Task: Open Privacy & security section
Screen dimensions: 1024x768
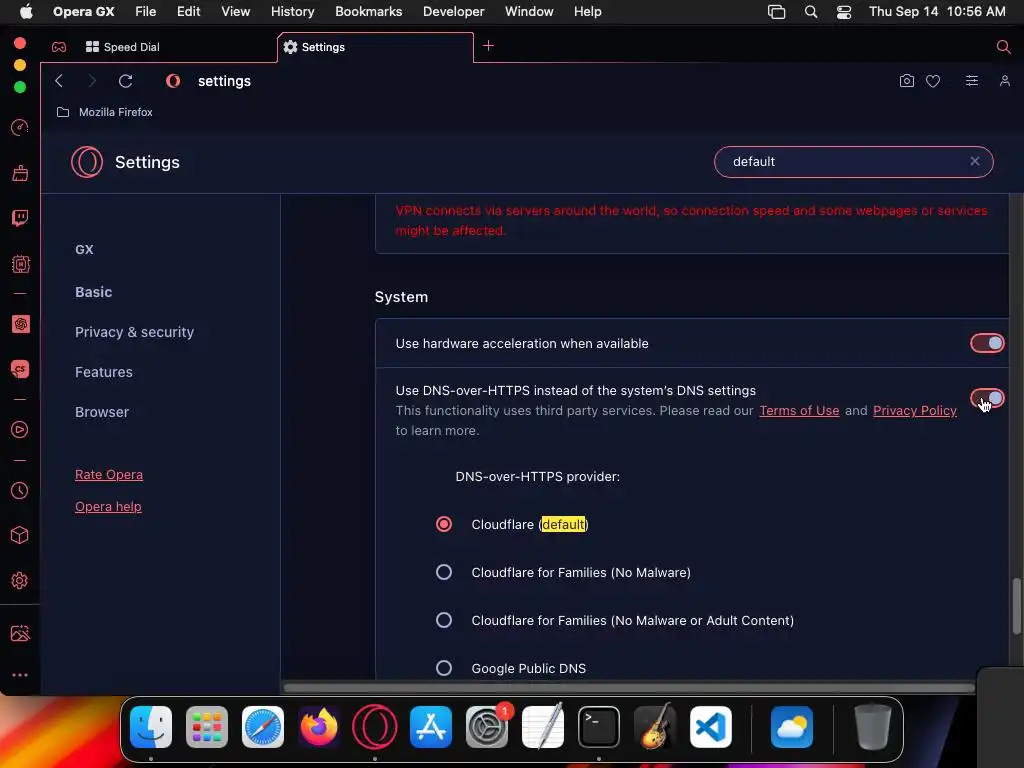Action: click(x=135, y=332)
